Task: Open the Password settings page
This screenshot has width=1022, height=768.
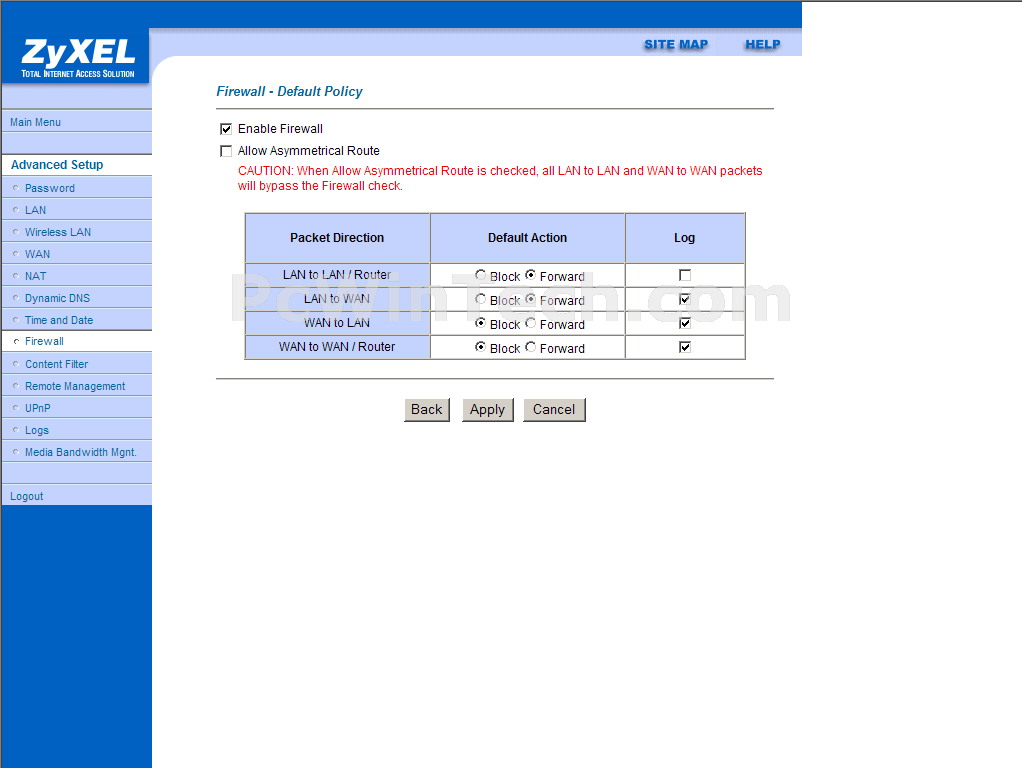Action: pyautogui.click(x=50, y=188)
